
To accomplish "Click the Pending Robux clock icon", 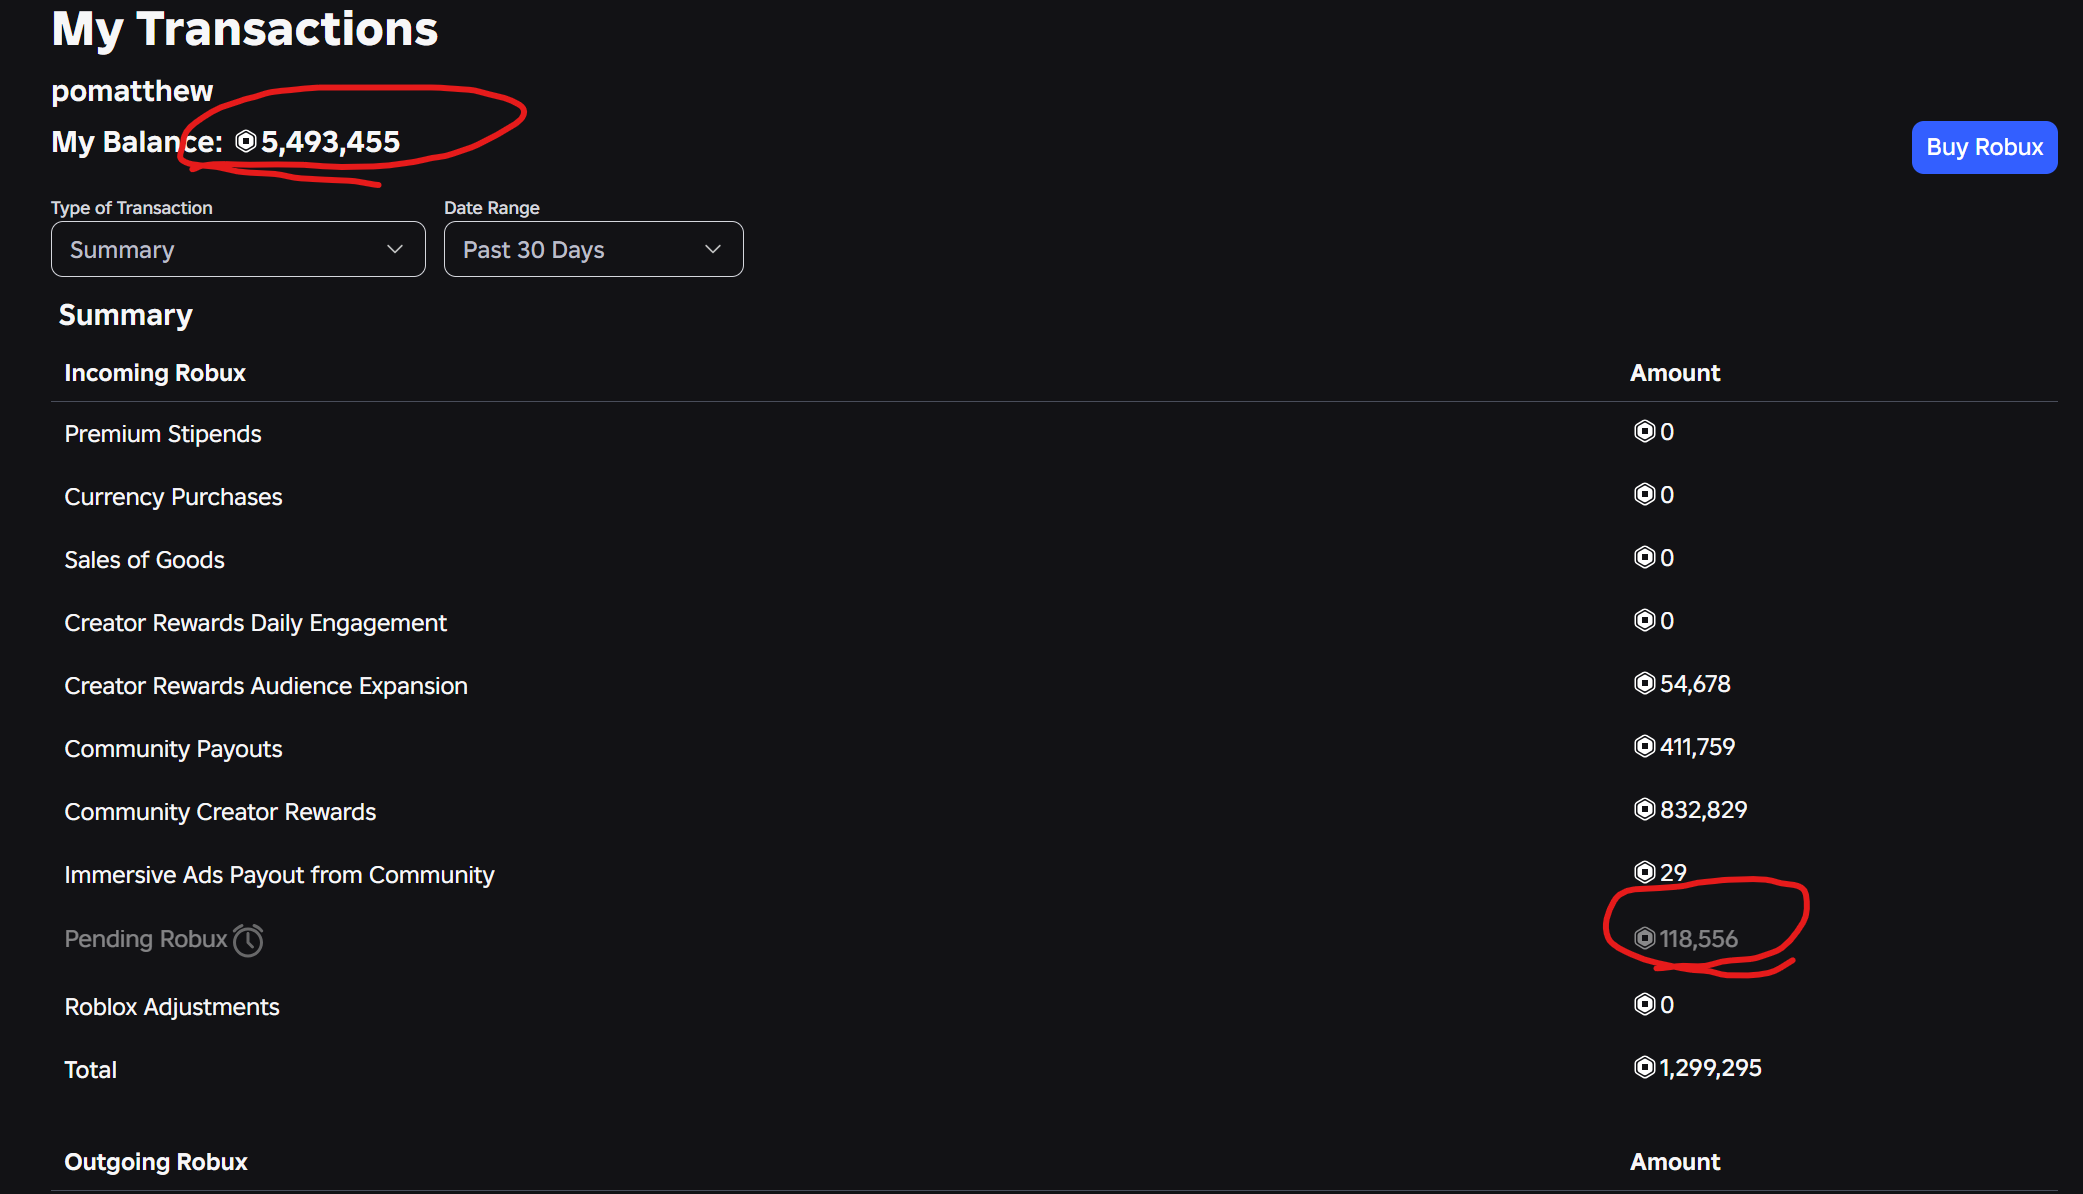I will click(248, 940).
